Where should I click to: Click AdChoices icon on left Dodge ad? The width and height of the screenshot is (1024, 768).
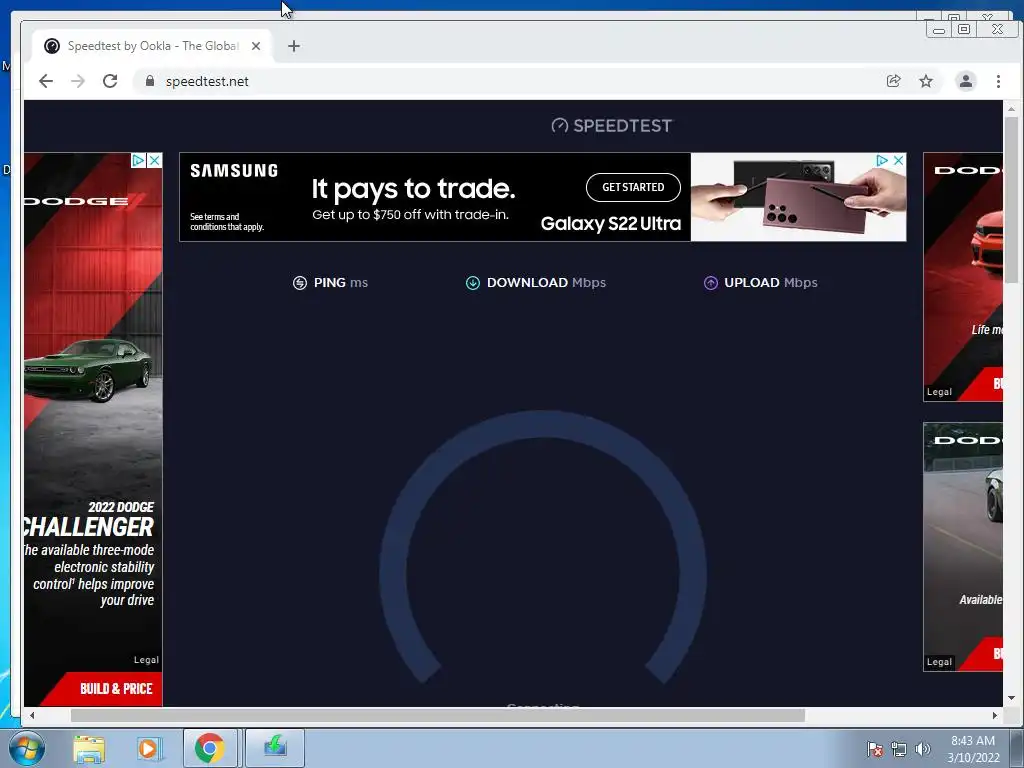click(138, 160)
